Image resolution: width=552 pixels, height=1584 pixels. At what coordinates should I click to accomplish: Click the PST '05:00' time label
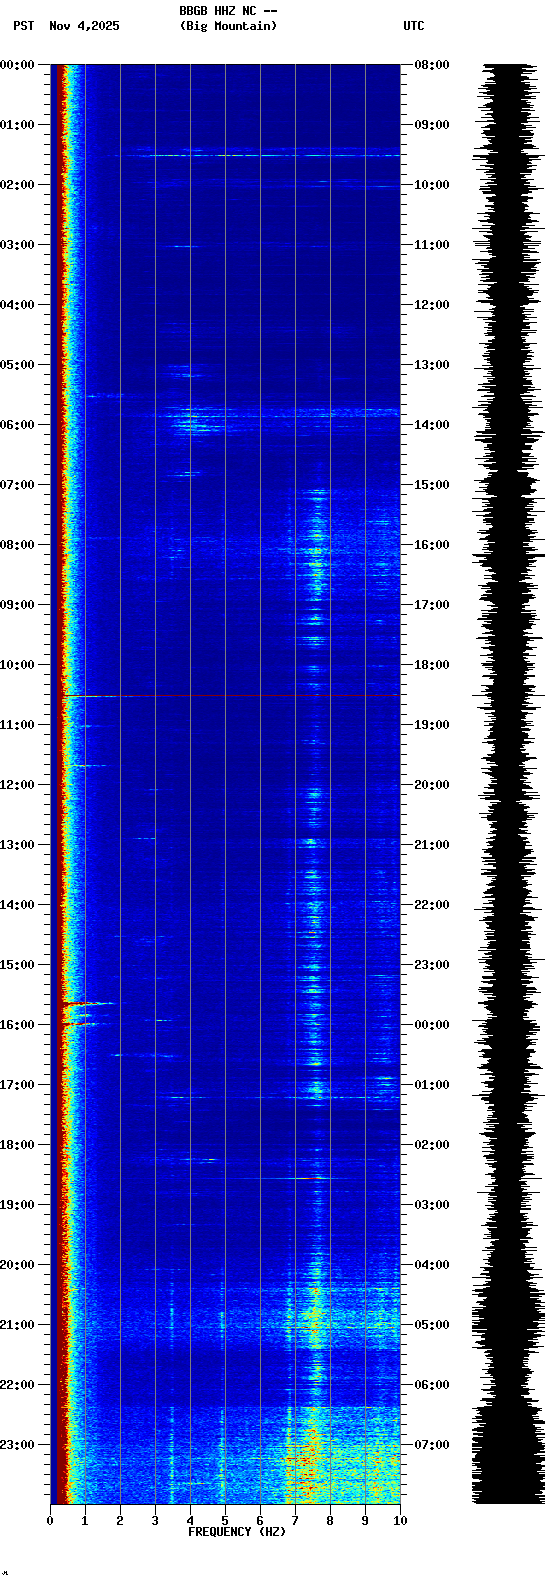(18, 365)
